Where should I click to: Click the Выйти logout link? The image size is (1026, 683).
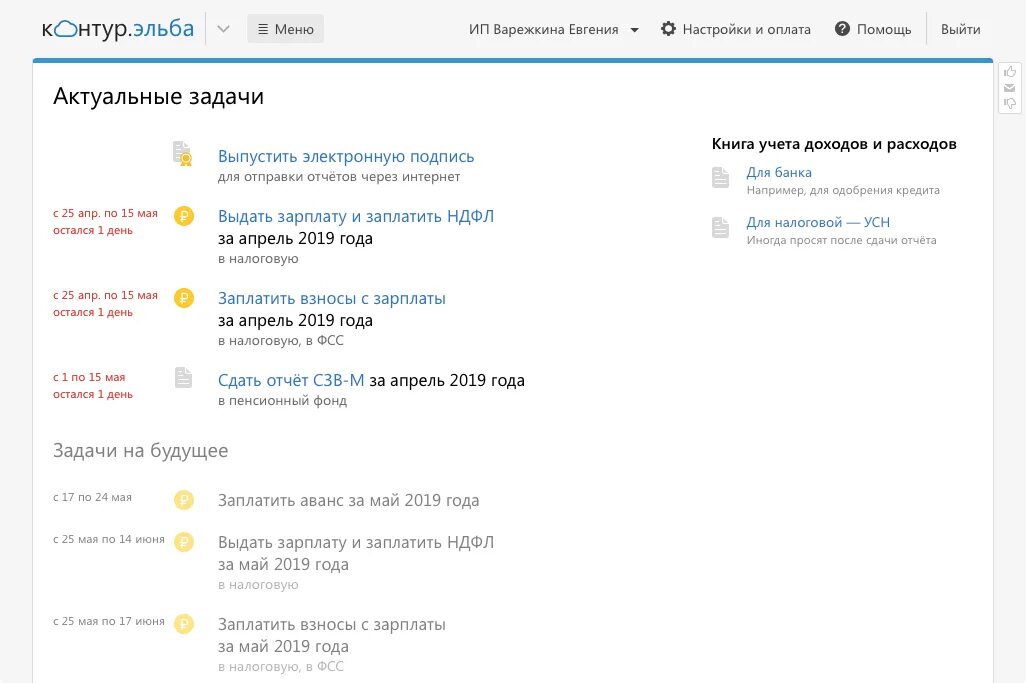point(960,29)
